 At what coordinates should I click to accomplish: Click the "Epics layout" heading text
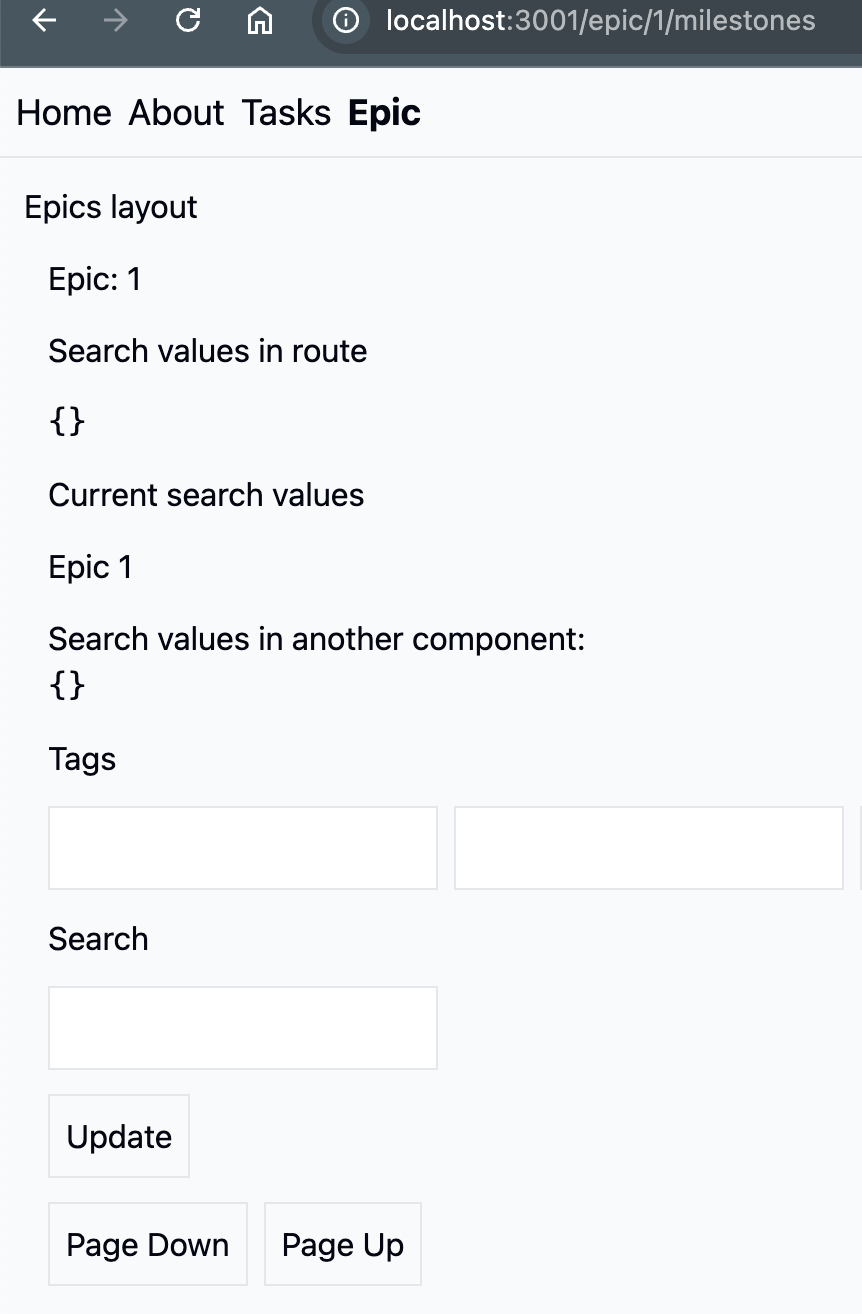click(111, 207)
